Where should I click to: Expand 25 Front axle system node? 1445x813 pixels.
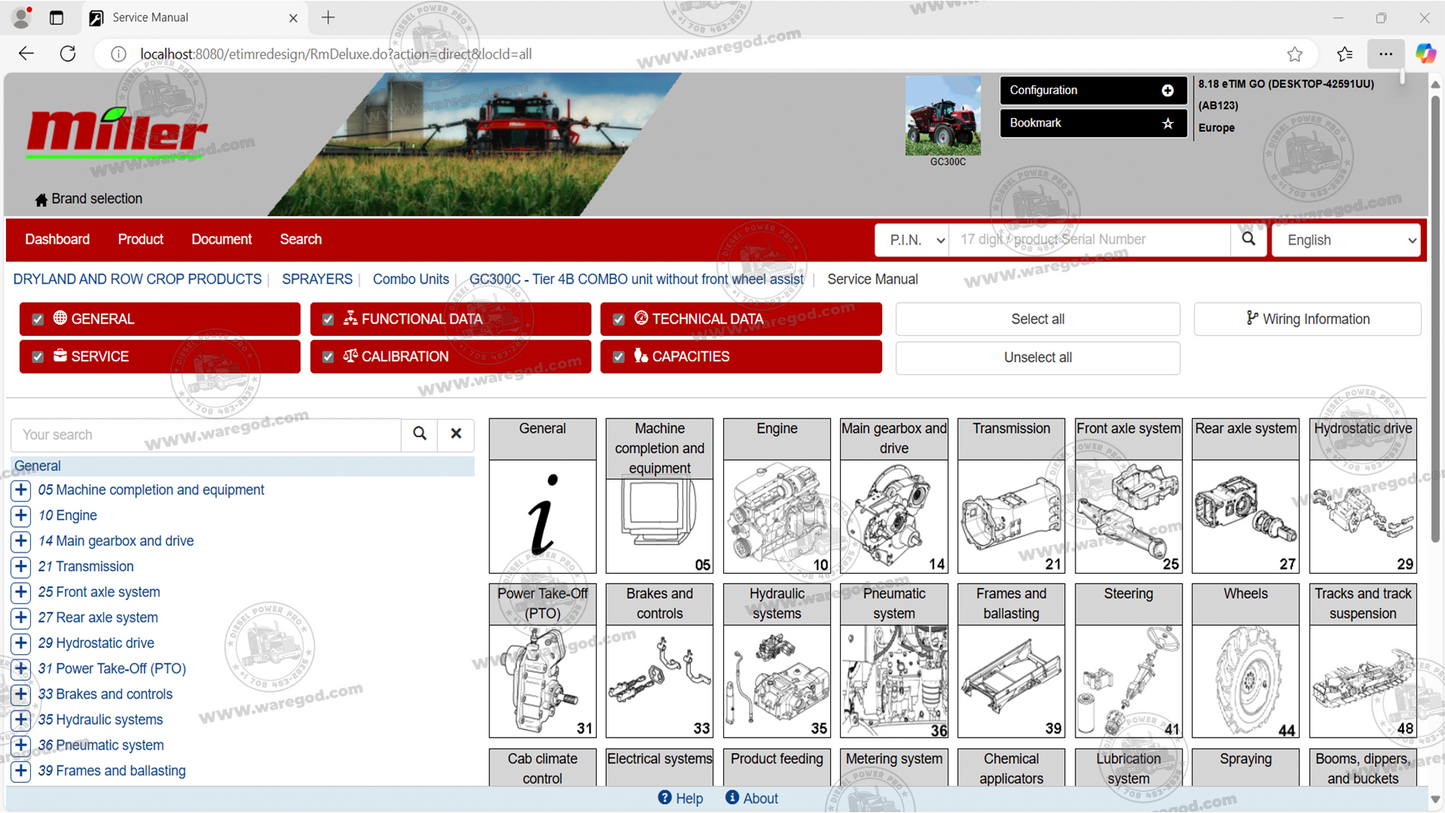21,592
